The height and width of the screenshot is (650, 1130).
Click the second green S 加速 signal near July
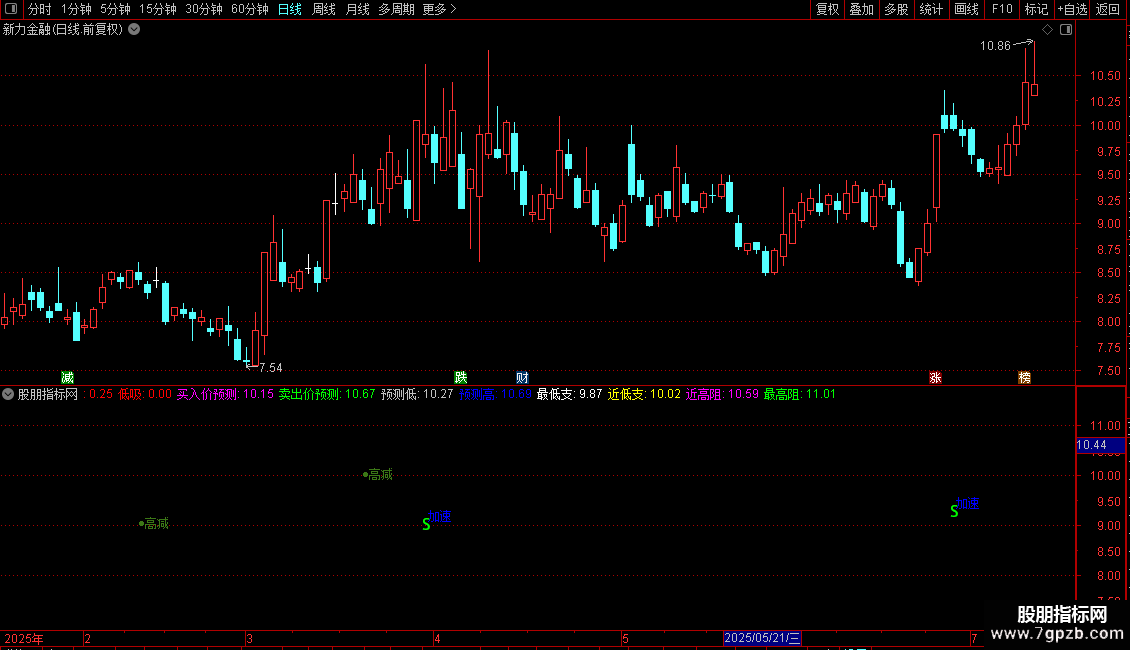click(954, 511)
